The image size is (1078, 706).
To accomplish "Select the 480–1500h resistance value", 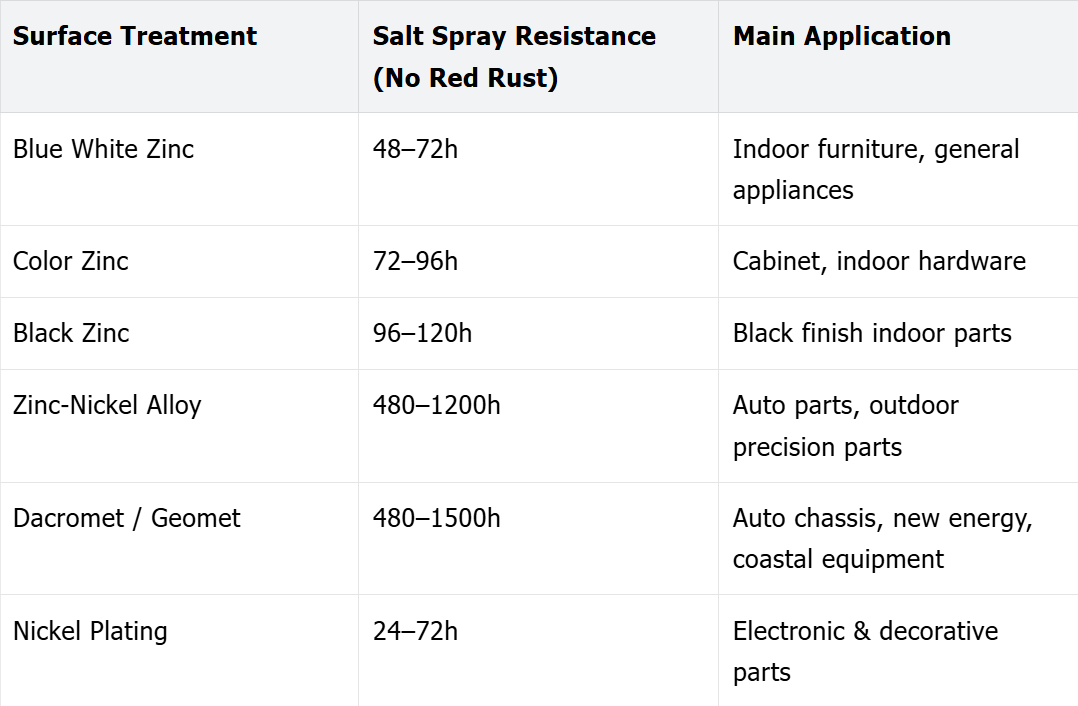I will pyautogui.click(x=437, y=518).
